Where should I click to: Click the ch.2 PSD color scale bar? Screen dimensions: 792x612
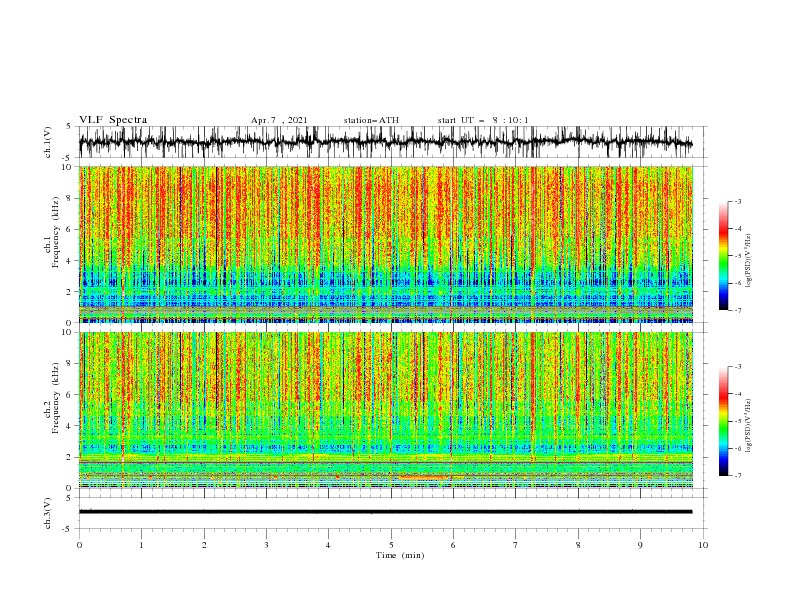pos(723,421)
